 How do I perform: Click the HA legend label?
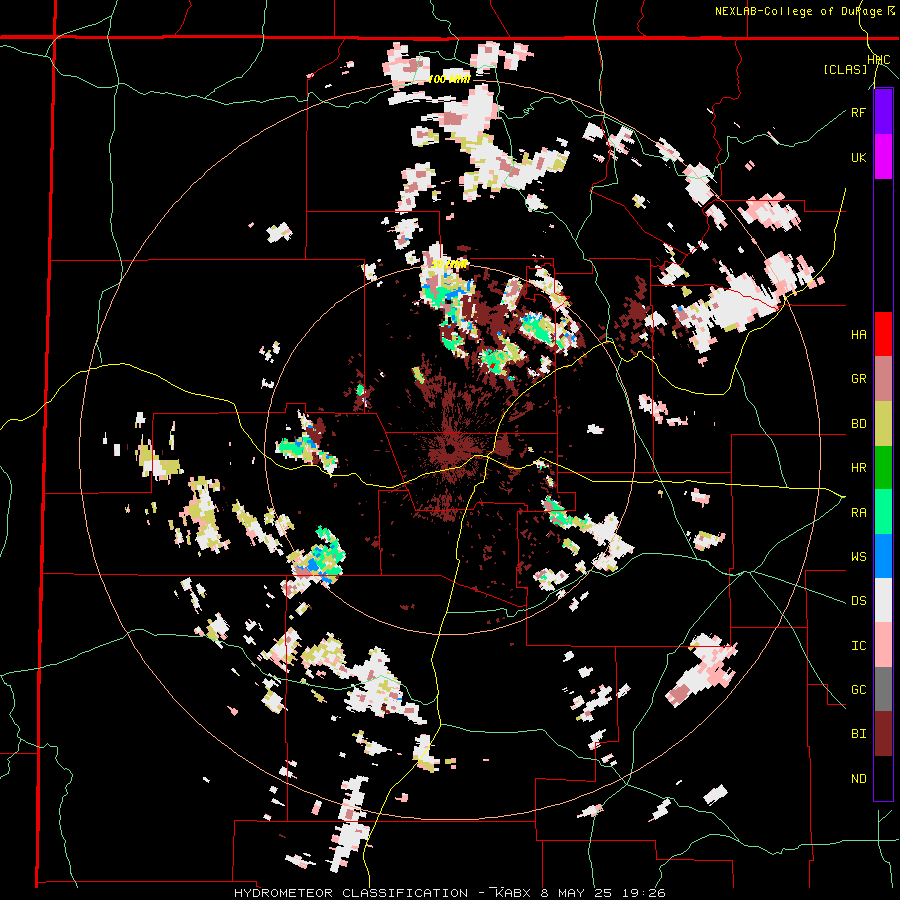(858, 334)
